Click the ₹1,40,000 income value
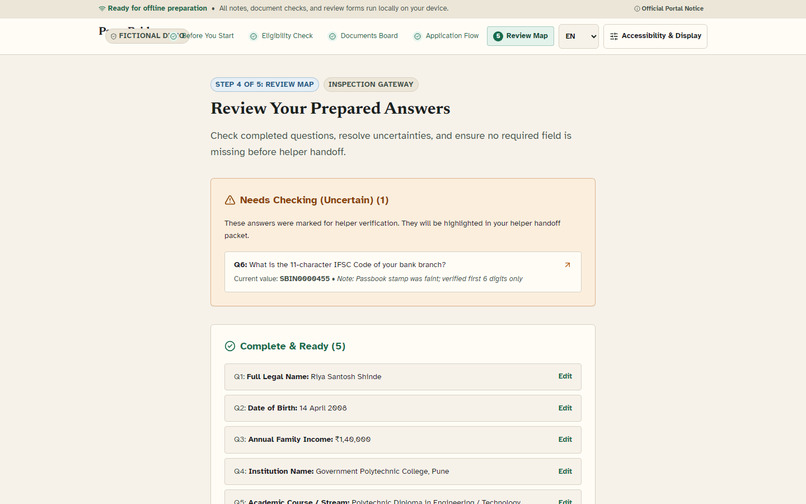This screenshot has width=806, height=504. click(x=353, y=440)
